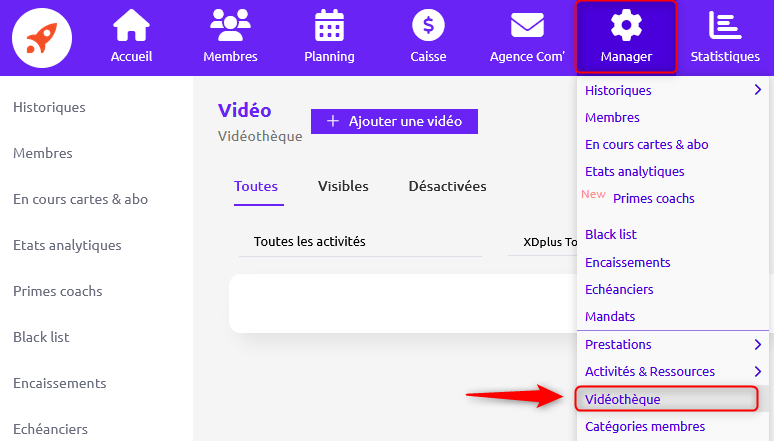Select En cours cartes & abo in dropdown
Viewport: 774px width, 441px height.
pos(647,144)
